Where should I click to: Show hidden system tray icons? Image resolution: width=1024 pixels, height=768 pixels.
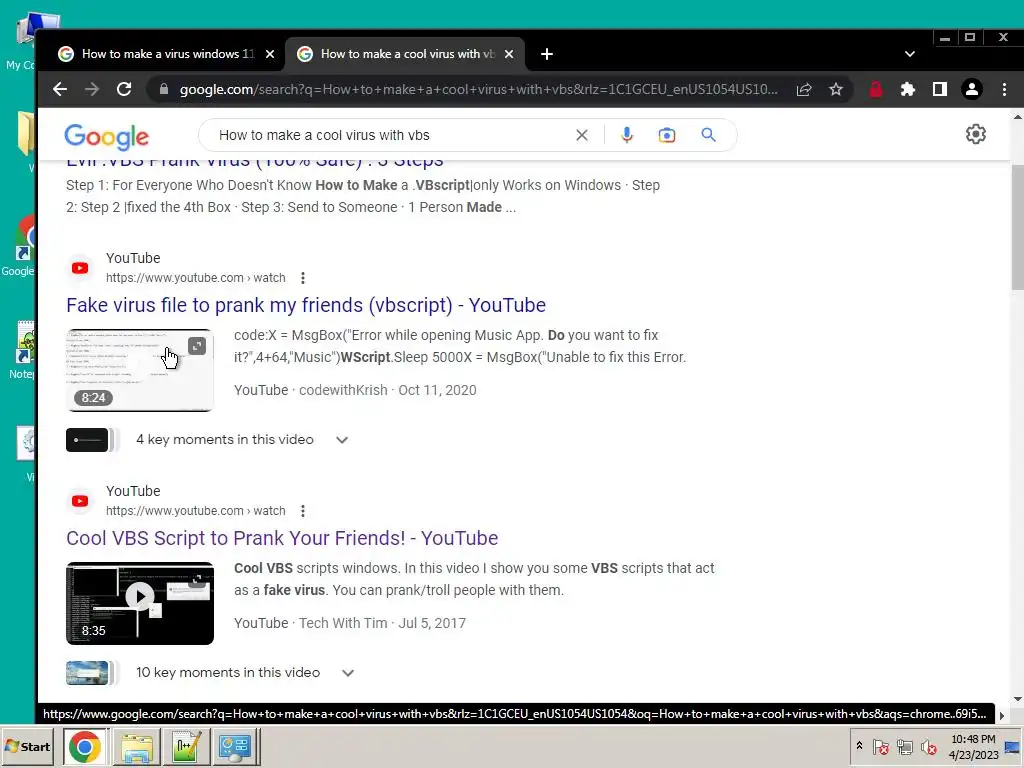point(859,746)
